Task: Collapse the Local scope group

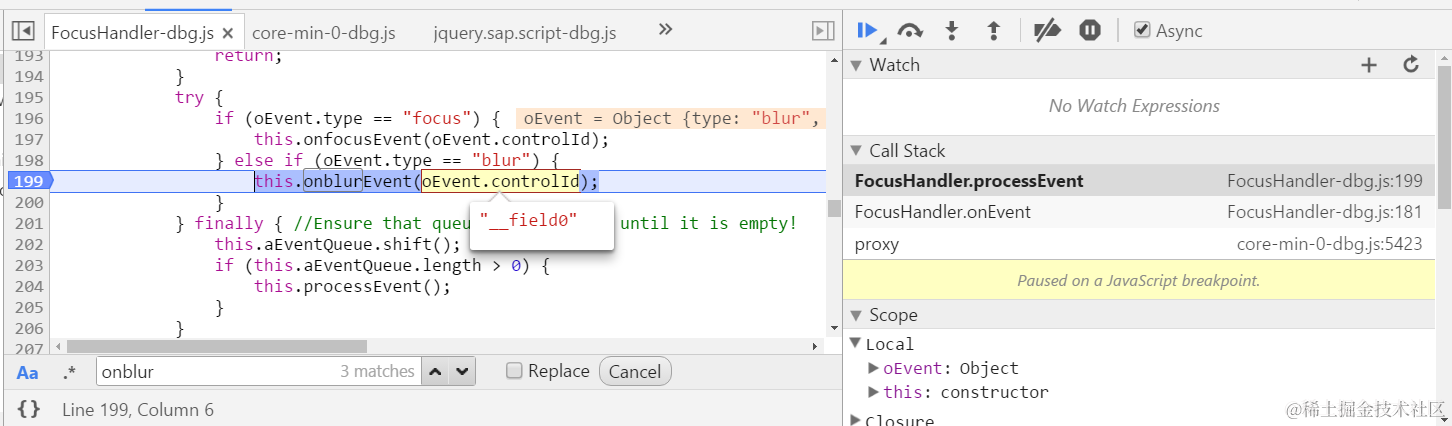Action: (856, 344)
